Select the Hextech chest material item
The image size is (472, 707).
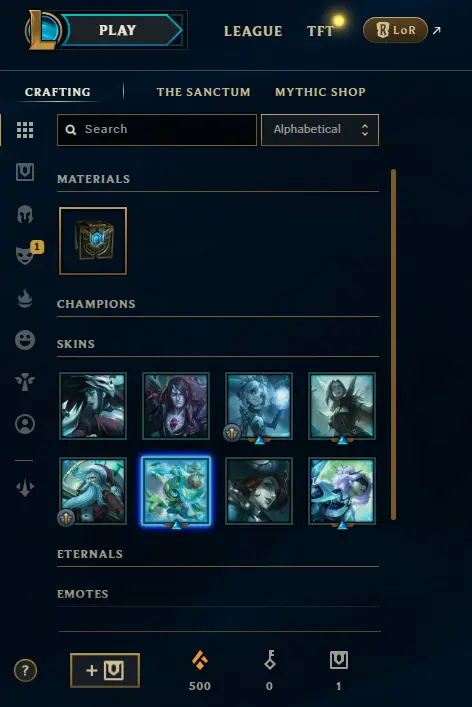(x=93, y=241)
